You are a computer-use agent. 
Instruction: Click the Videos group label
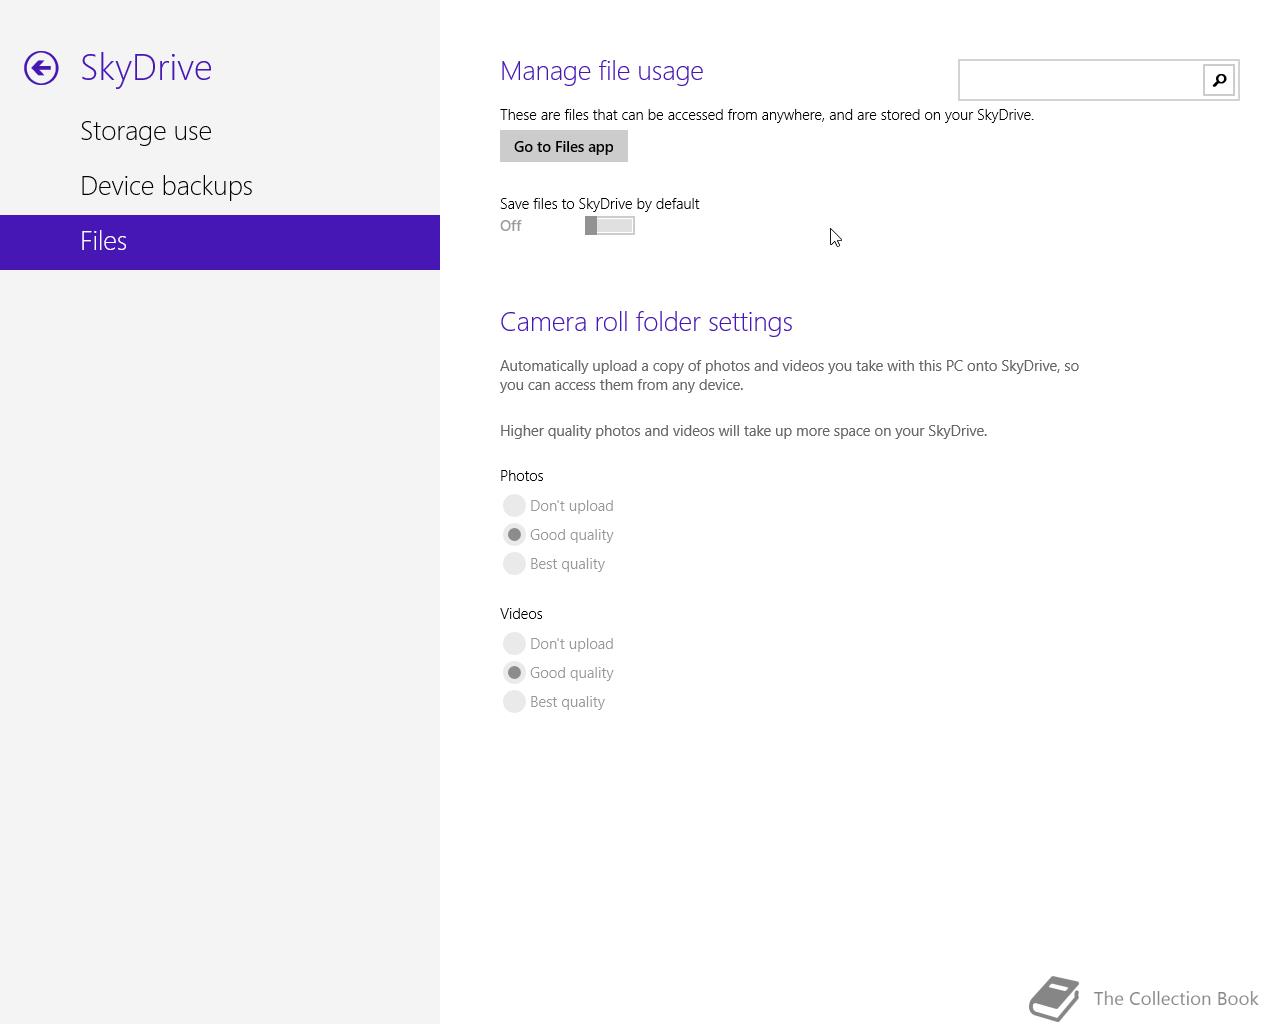point(521,614)
